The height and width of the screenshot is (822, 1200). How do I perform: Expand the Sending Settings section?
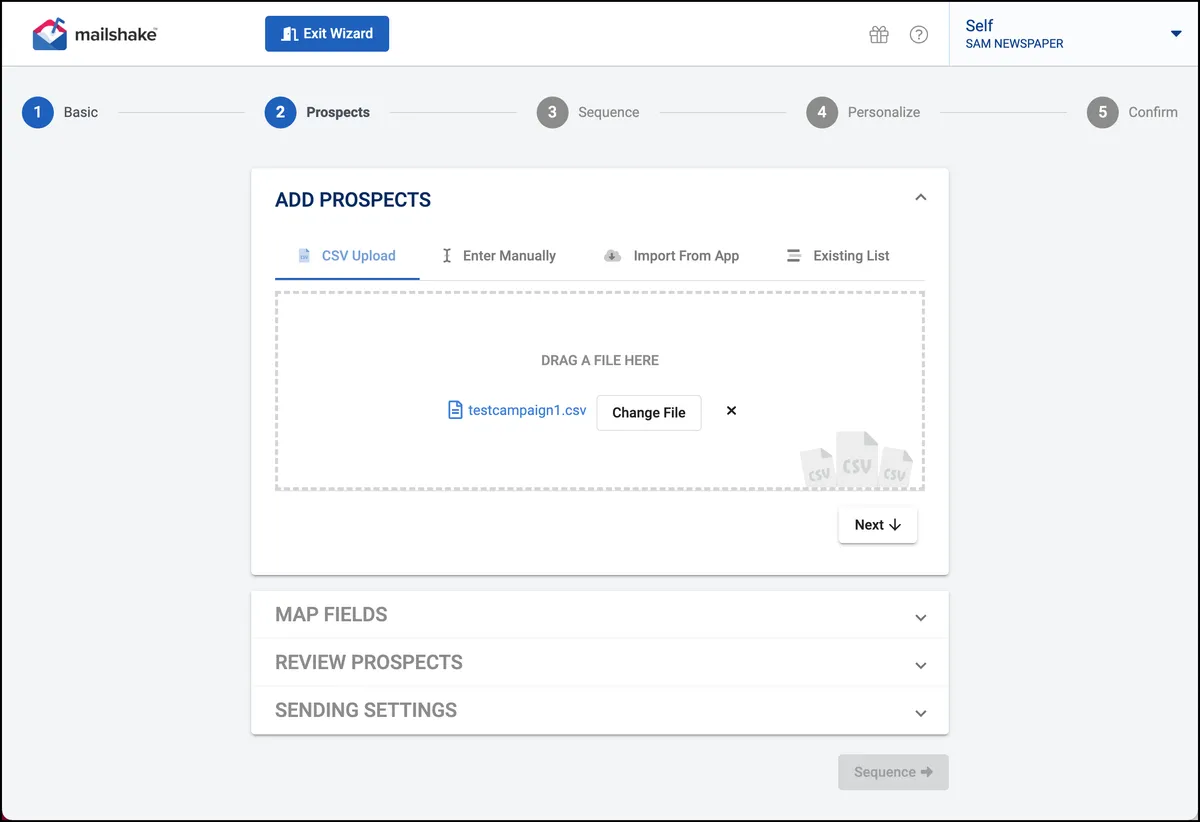600,711
